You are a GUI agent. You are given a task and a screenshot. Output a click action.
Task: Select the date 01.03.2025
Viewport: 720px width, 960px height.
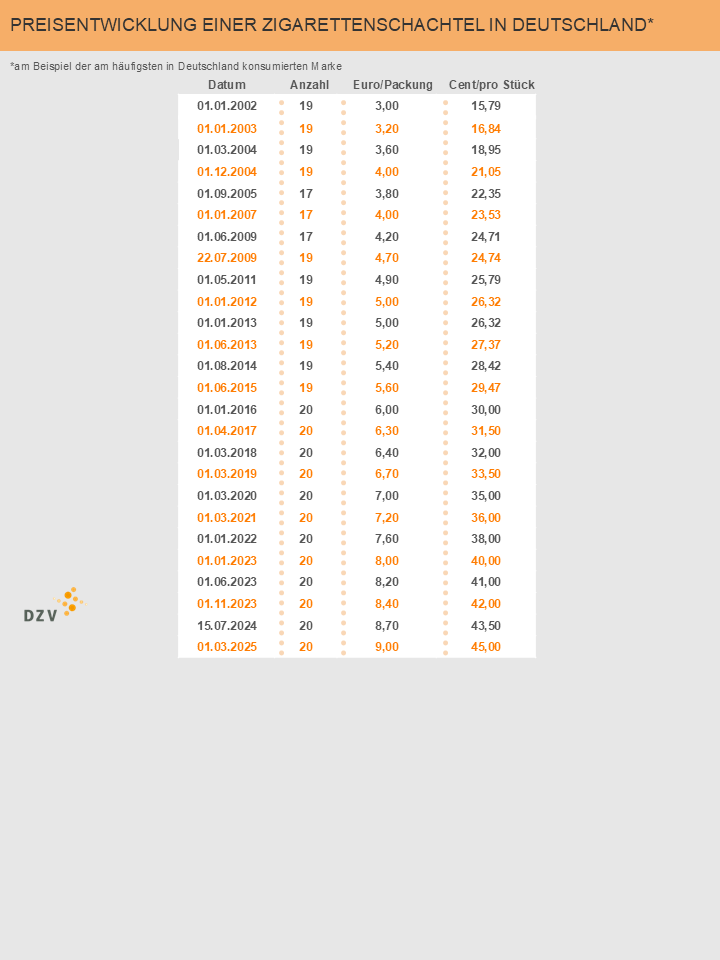click(x=227, y=647)
